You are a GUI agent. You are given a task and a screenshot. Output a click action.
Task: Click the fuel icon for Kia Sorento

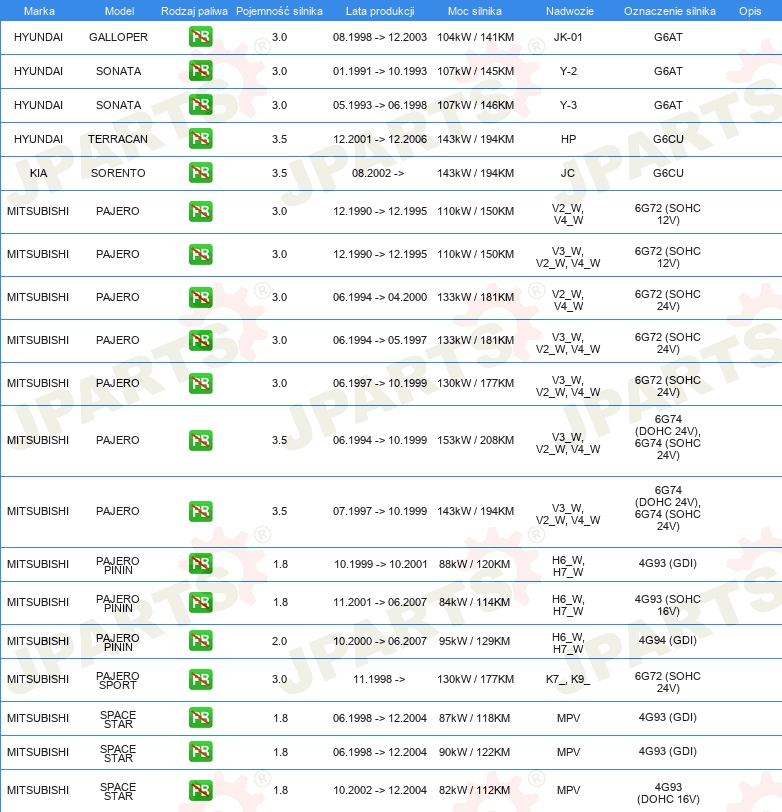pyautogui.click(x=200, y=173)
